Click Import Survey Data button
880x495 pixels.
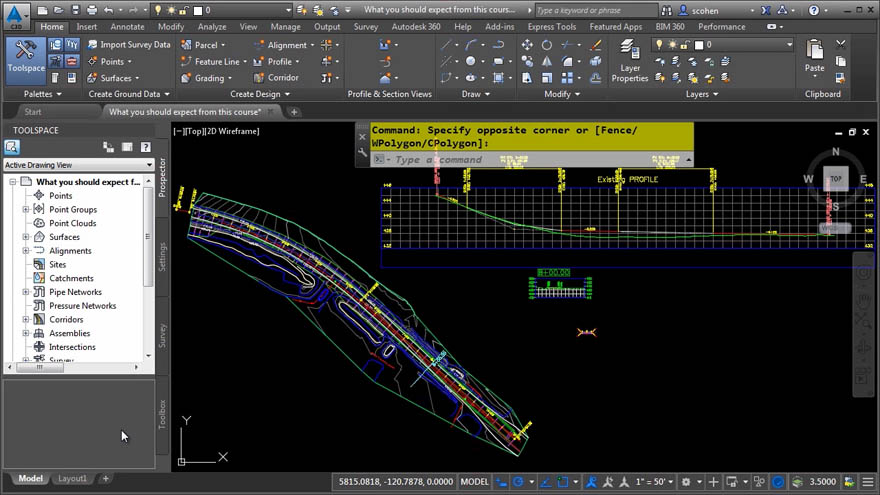pos(129,45)
